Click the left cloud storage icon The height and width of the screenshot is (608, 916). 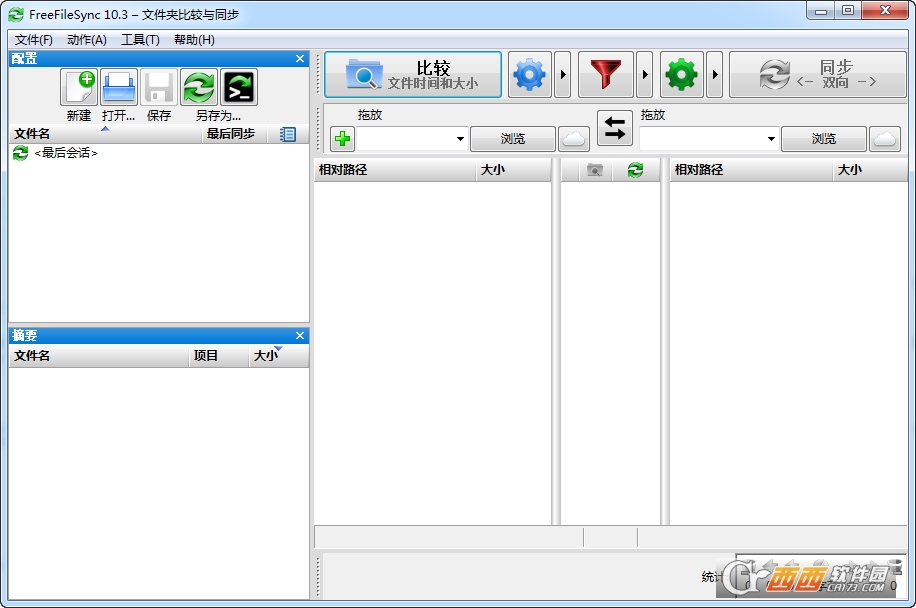(x=574, y=139)
